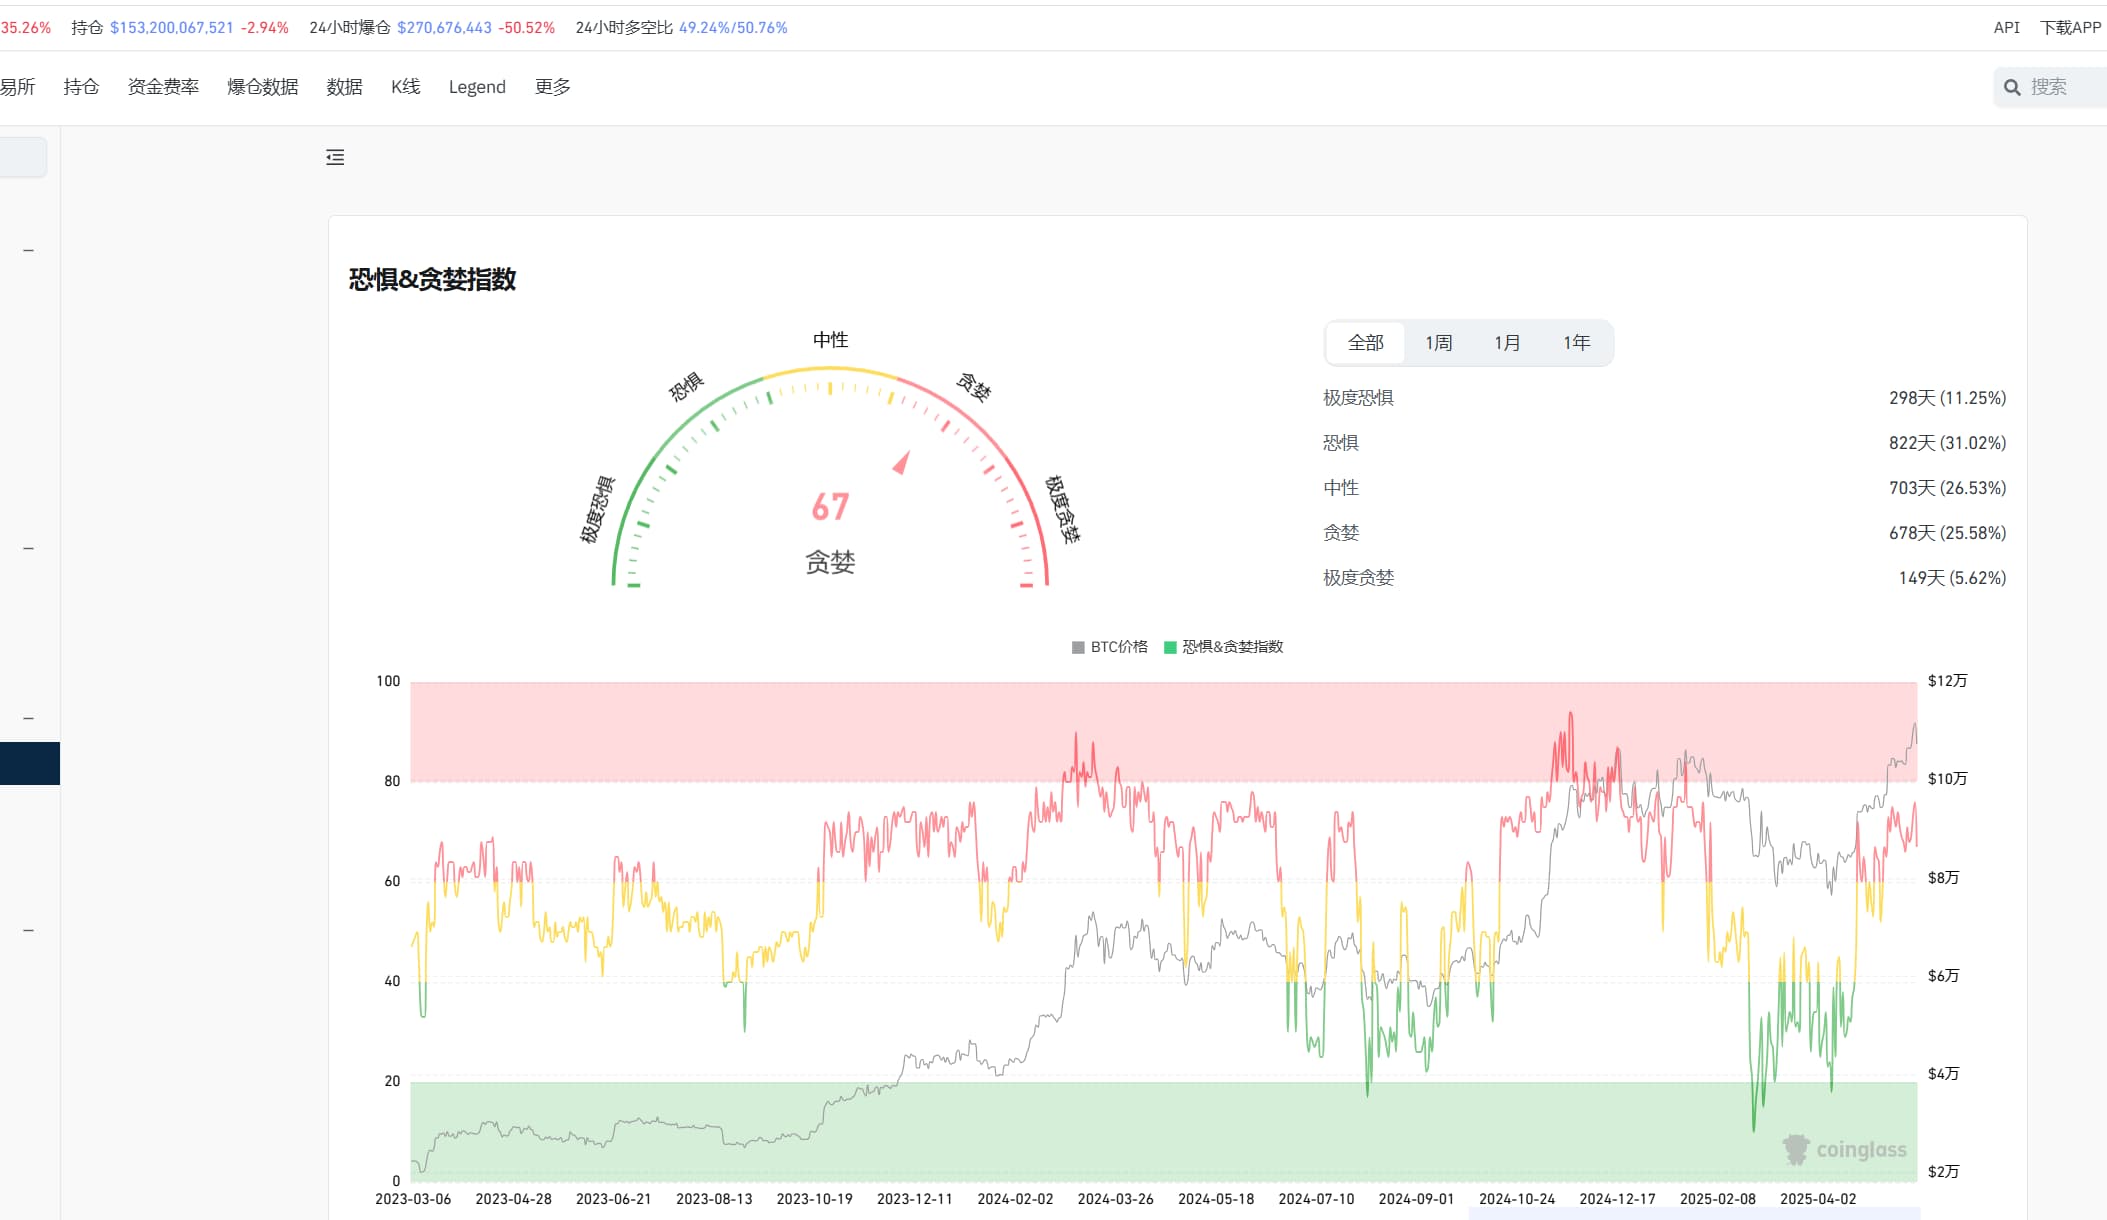Open the 资金费率 menu item
The width and height of the screenshot is (2107, 1220).
pos(163,87)
